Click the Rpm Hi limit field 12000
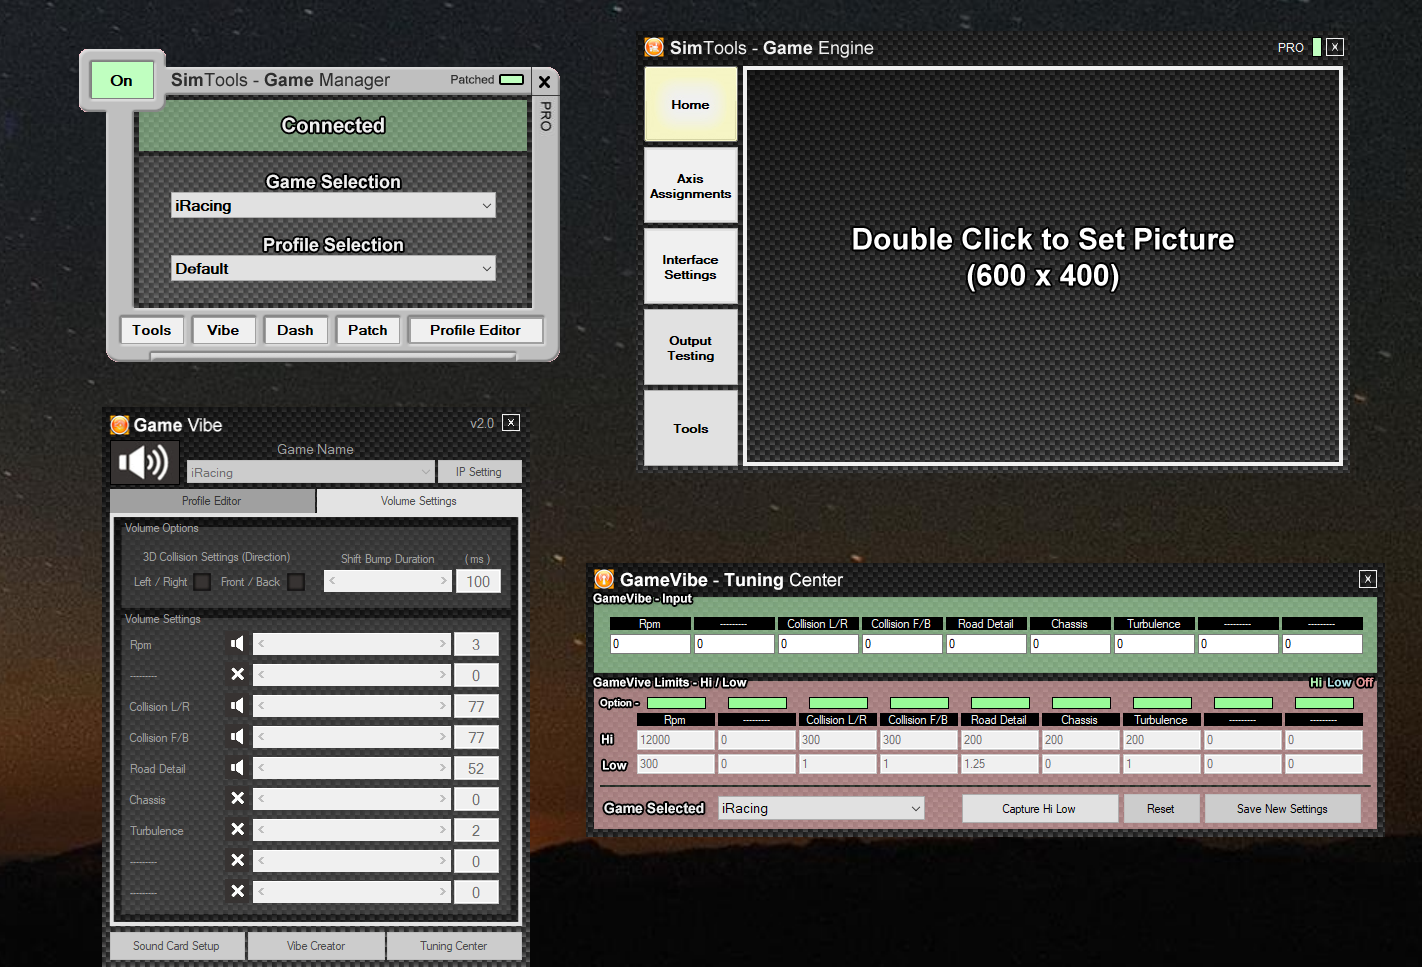 click(676, 740)
